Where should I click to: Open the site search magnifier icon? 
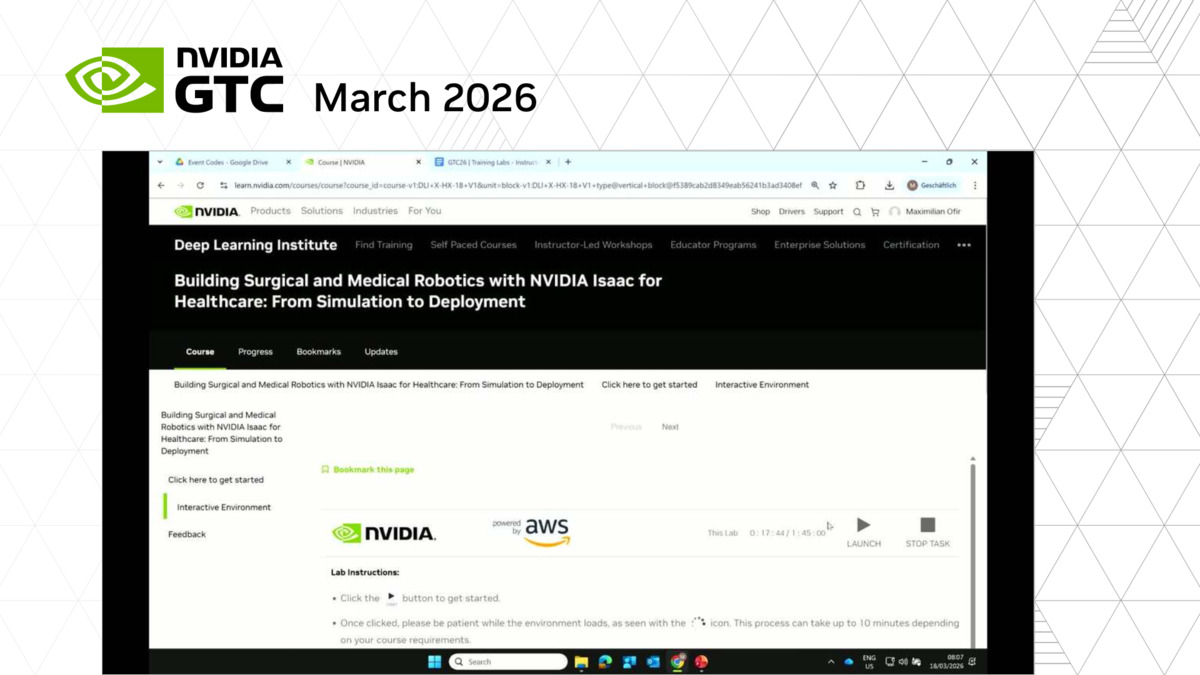click(857, 212)
